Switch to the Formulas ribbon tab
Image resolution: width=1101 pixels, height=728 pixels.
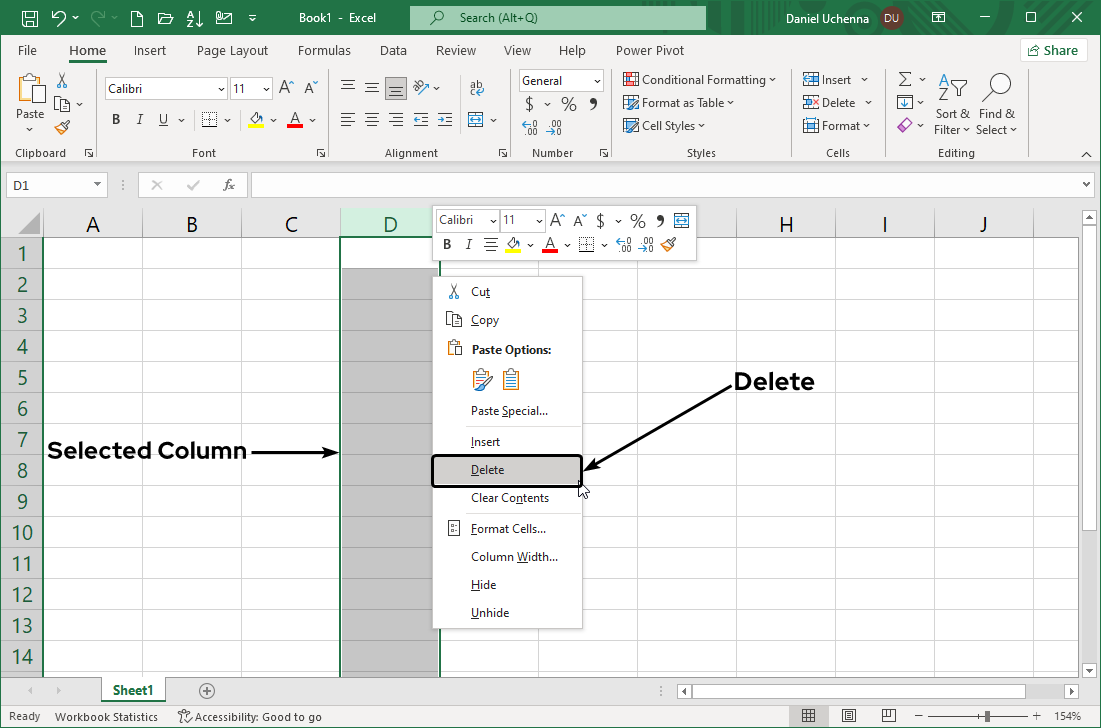[x=324, y=50]
